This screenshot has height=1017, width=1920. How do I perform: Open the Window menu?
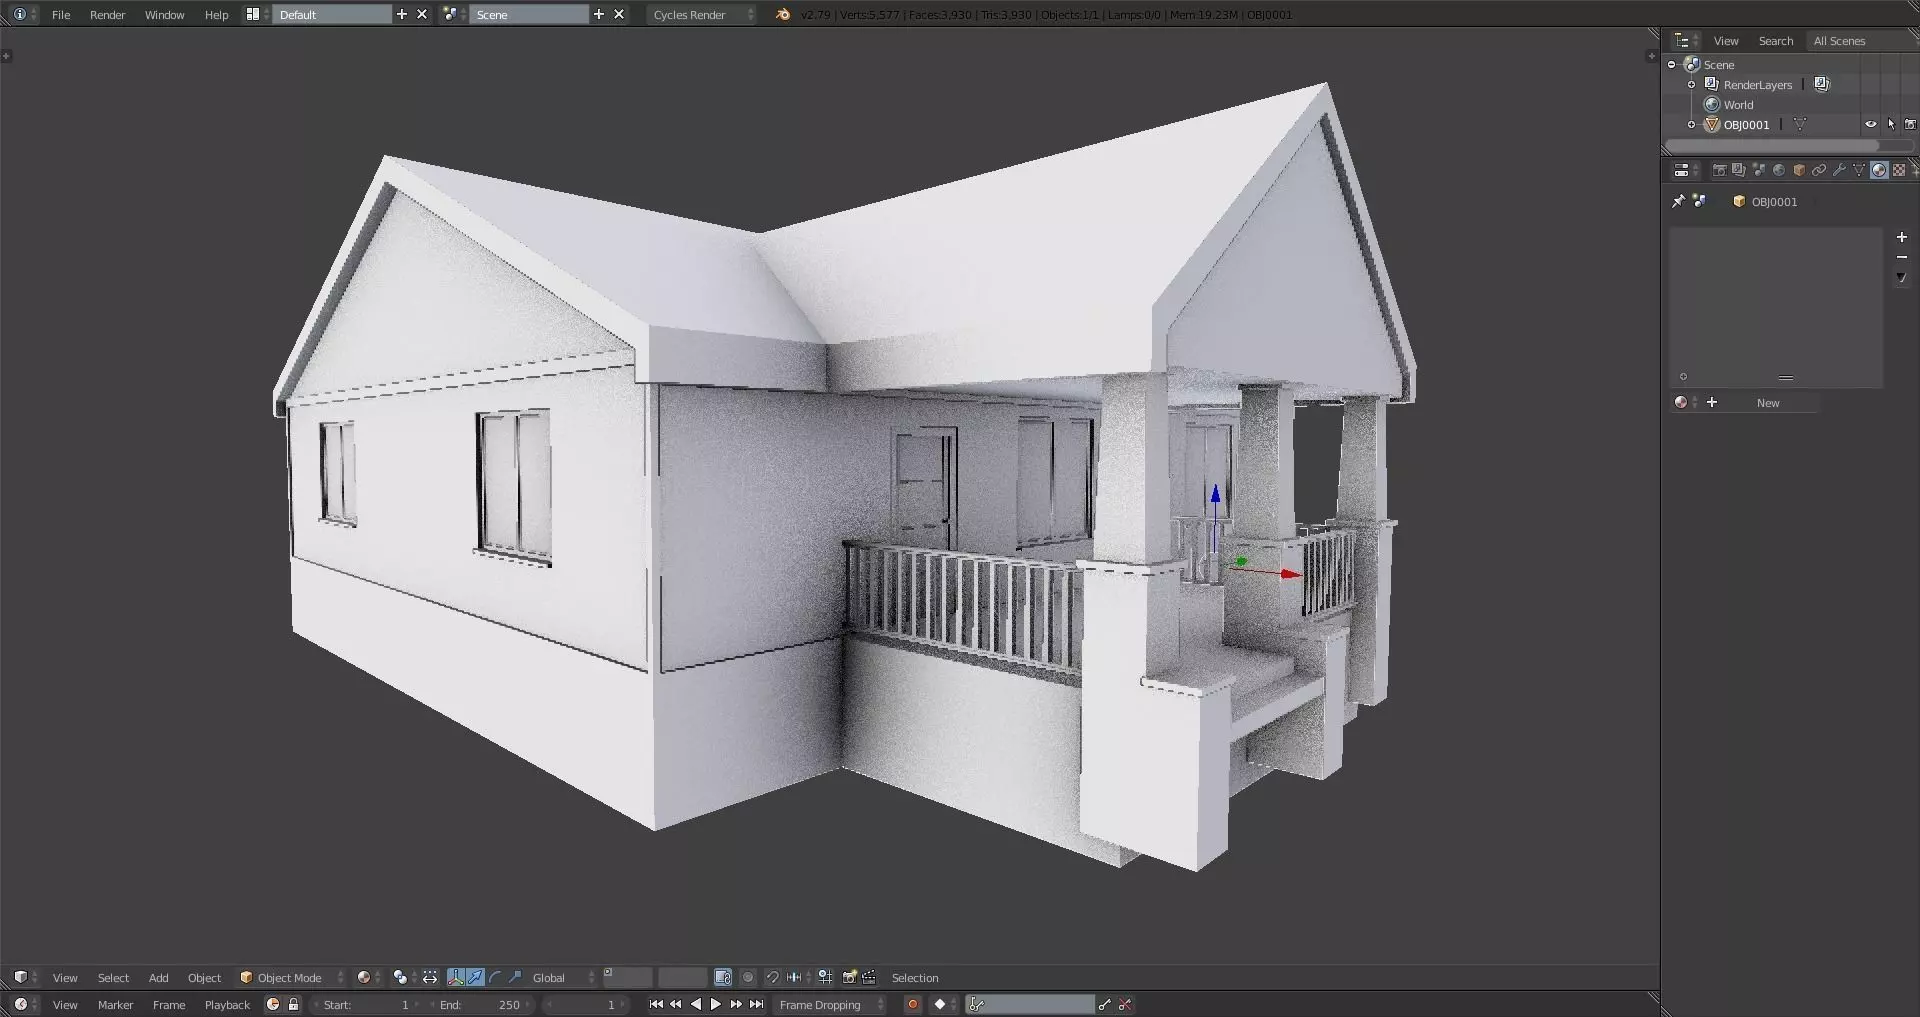pyautogui.click(x=165, y=14)
